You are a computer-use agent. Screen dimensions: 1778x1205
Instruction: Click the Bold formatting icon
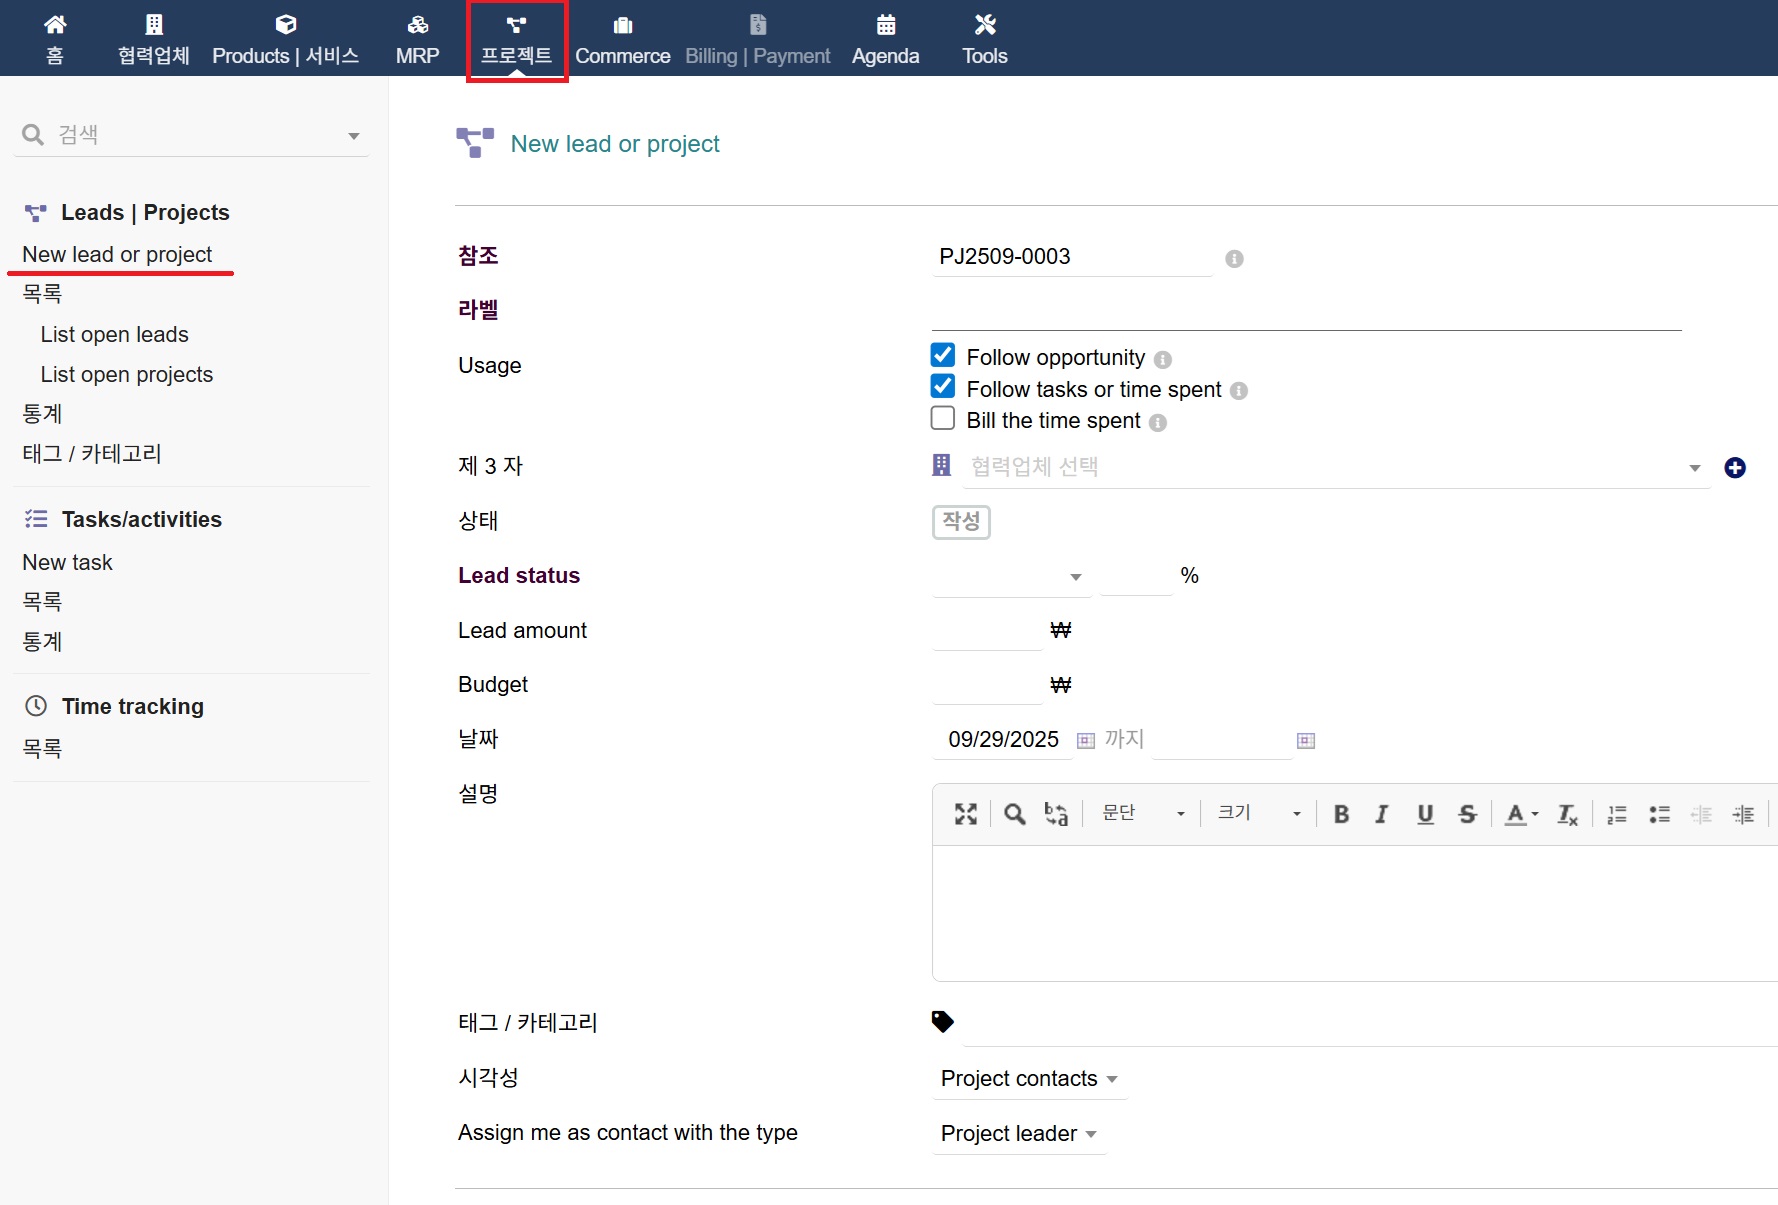click(1341, 814)
